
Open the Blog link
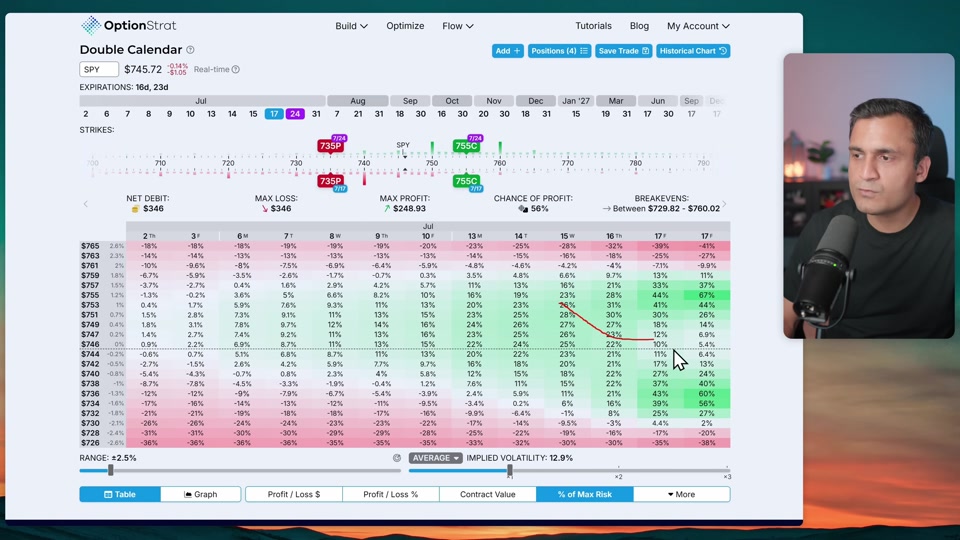coord(639,26)
